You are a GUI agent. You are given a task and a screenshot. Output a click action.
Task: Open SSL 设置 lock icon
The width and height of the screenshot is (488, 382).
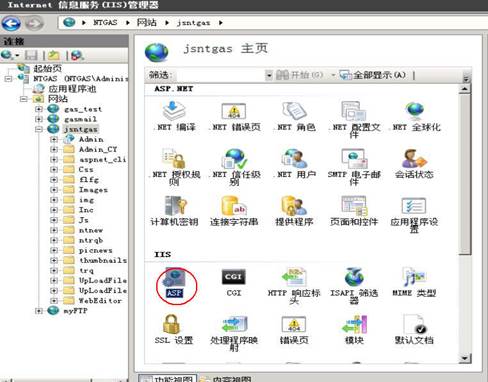click(x=171, y=324)
